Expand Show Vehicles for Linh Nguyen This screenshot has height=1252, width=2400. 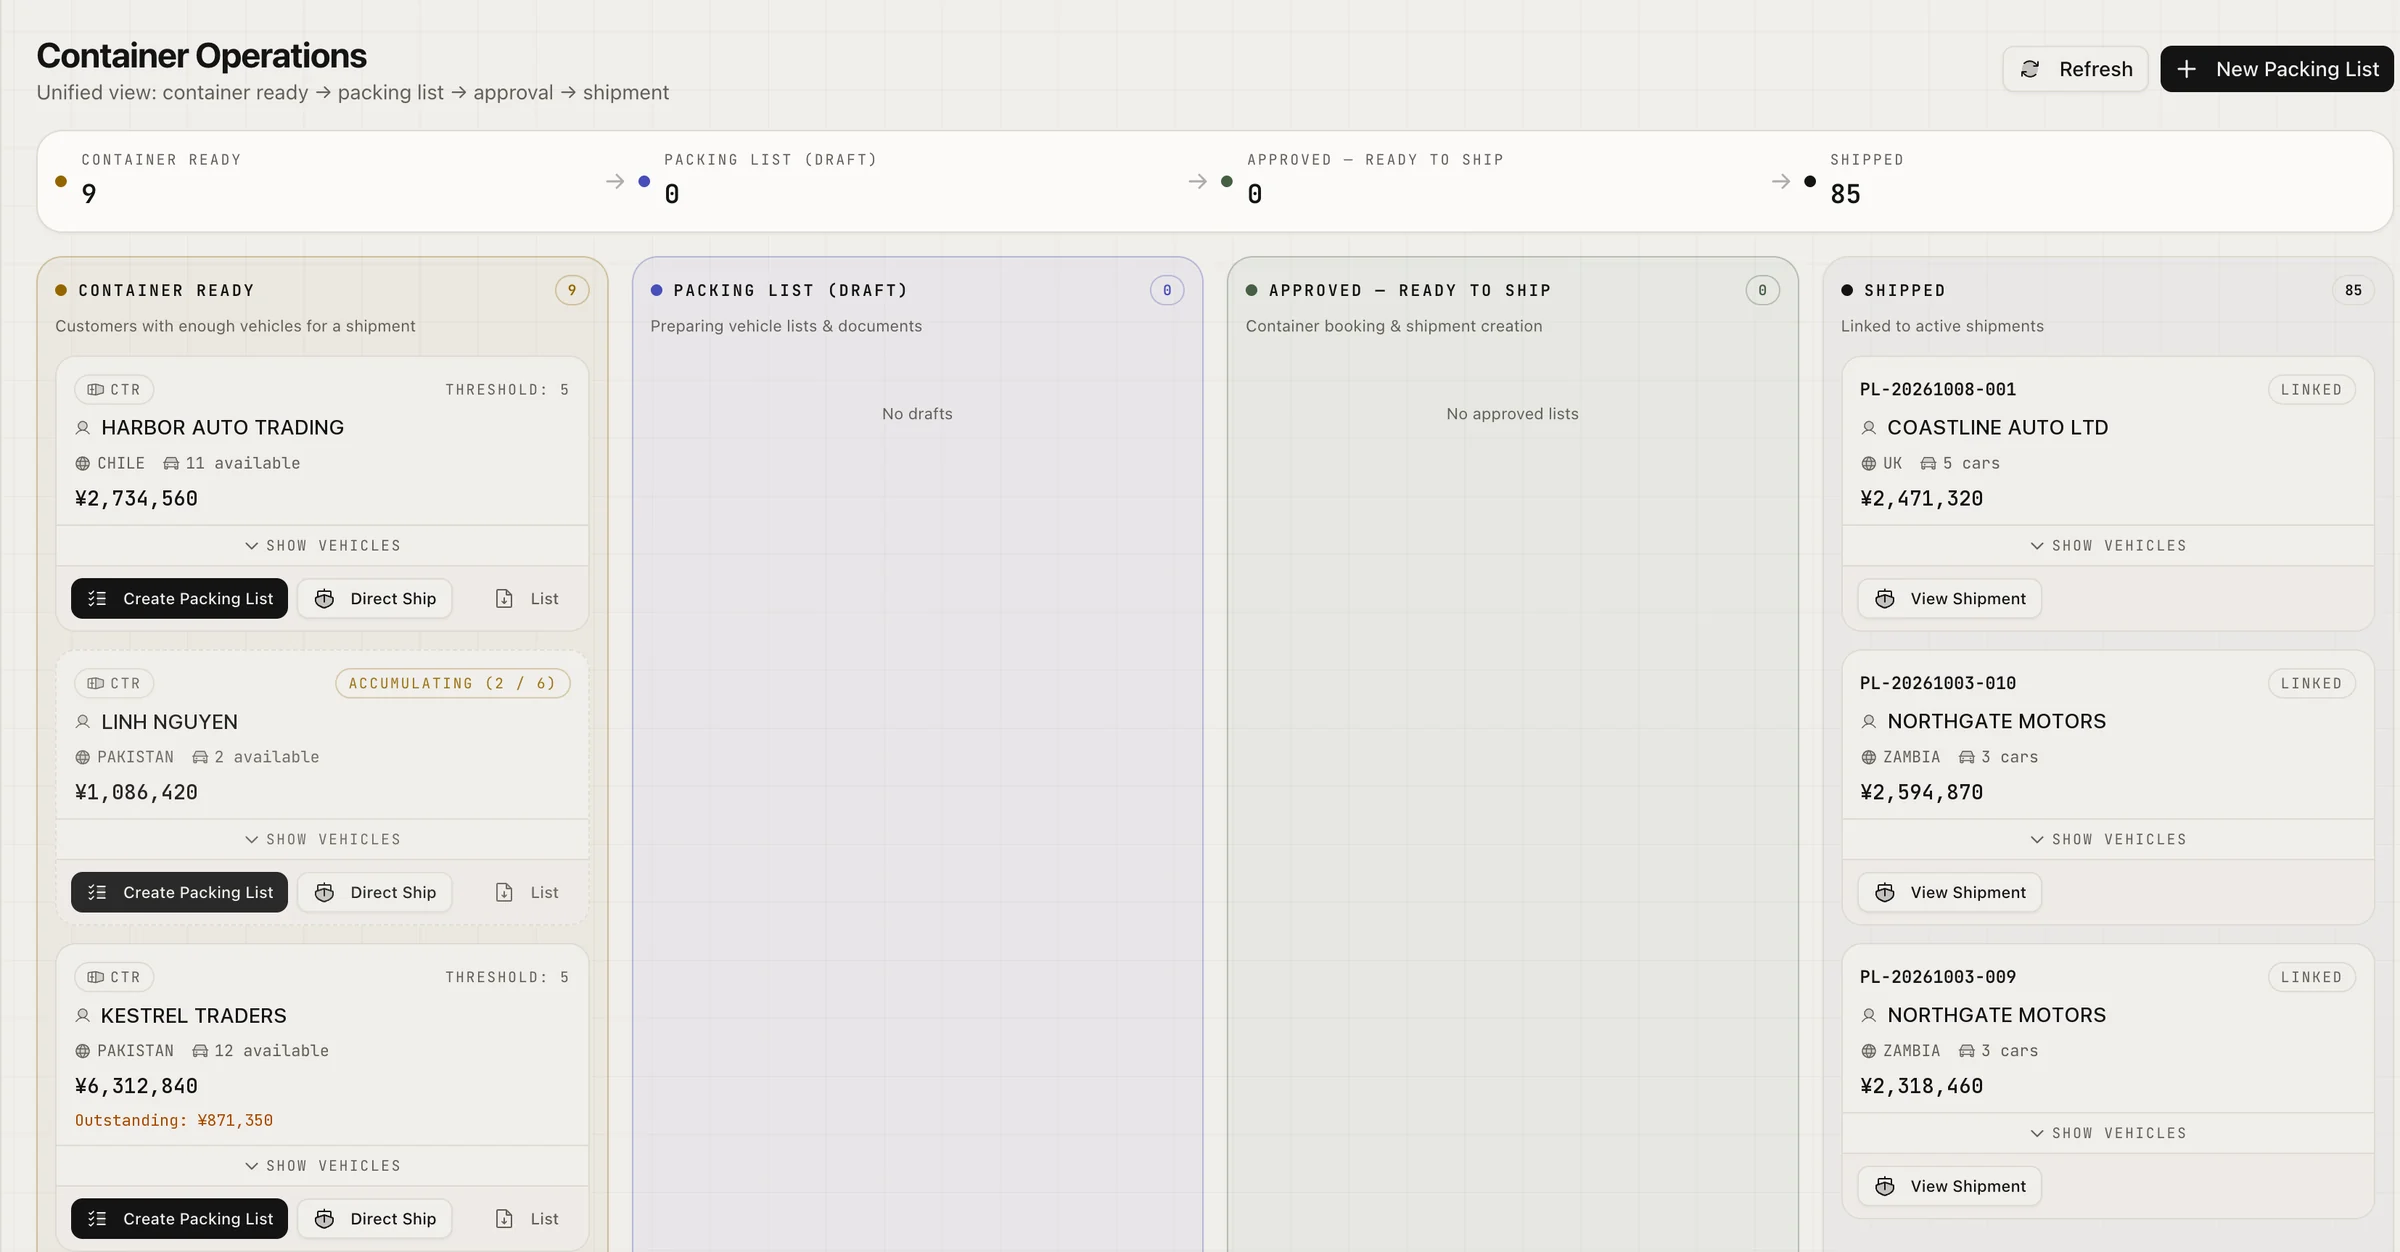[x=322, y=839]
